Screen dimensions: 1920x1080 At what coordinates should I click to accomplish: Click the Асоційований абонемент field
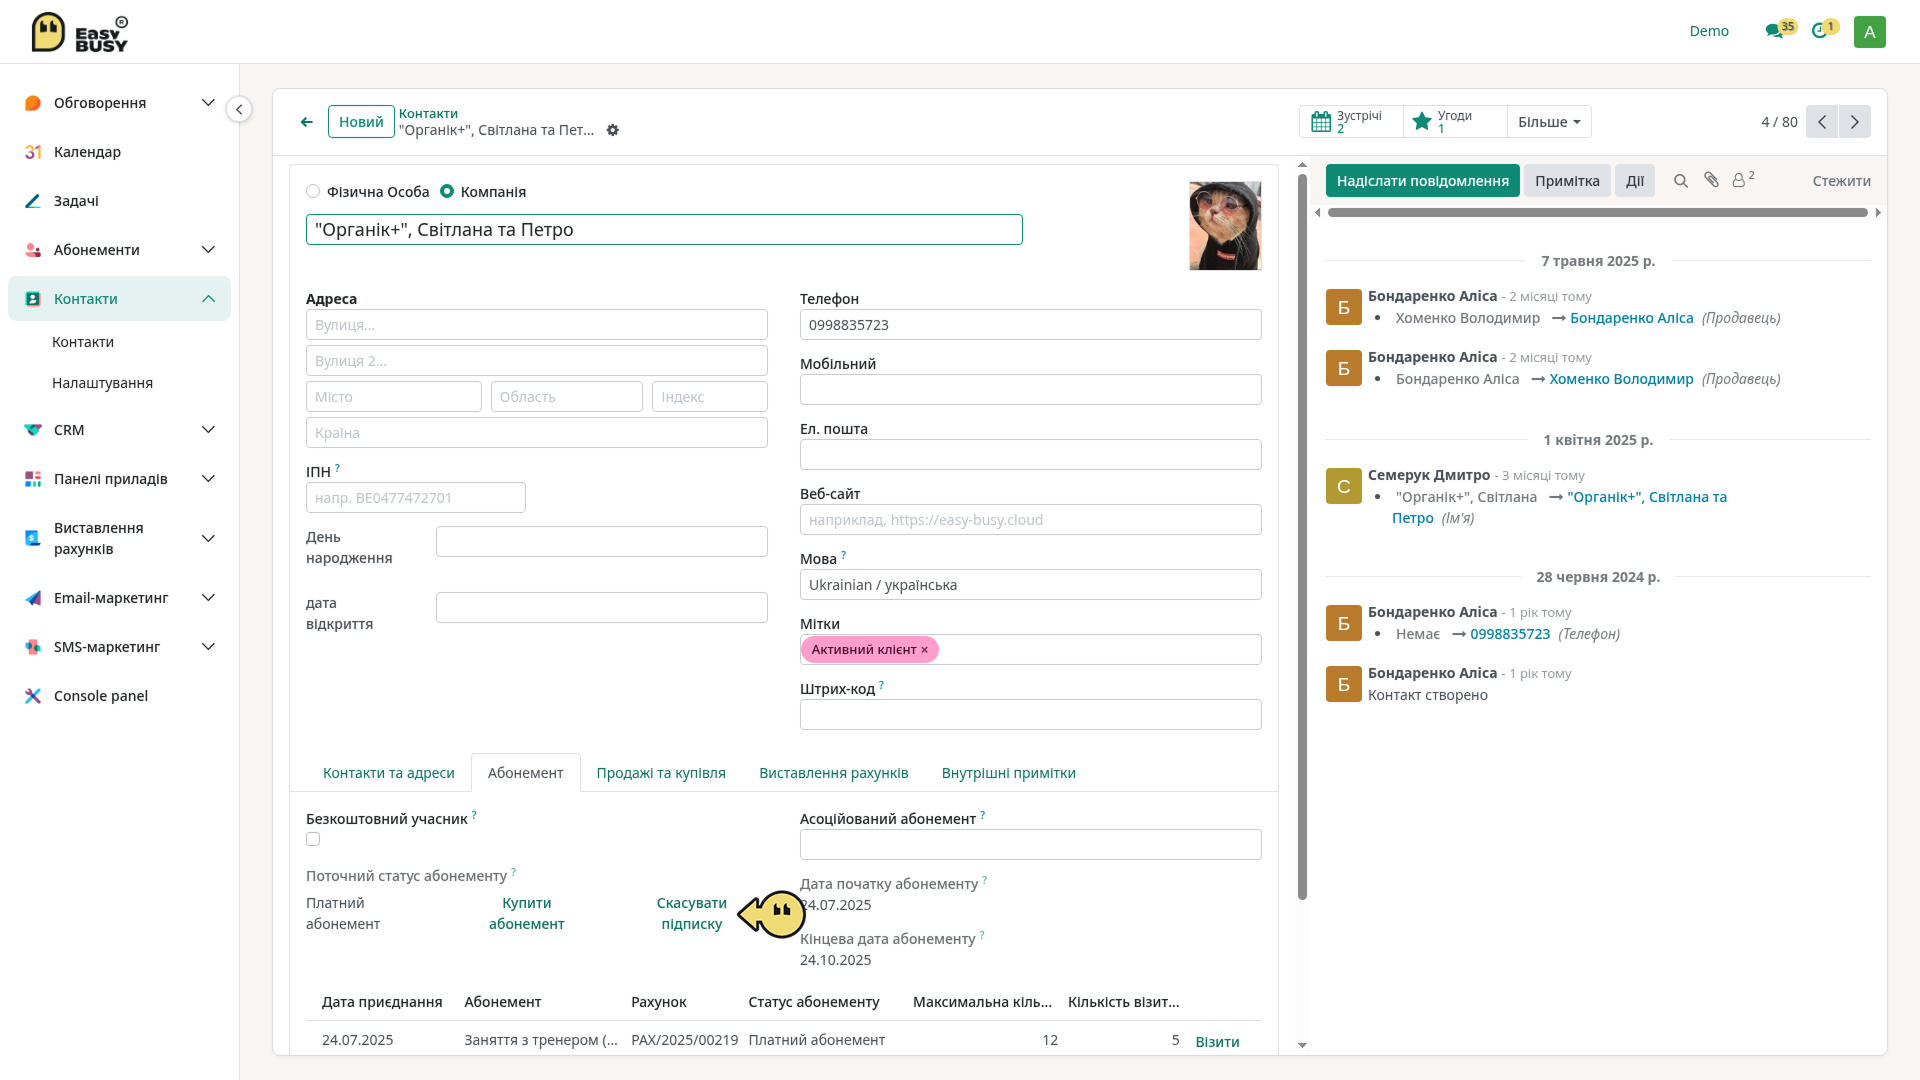pyautogui.click(x=1030, y=845)
